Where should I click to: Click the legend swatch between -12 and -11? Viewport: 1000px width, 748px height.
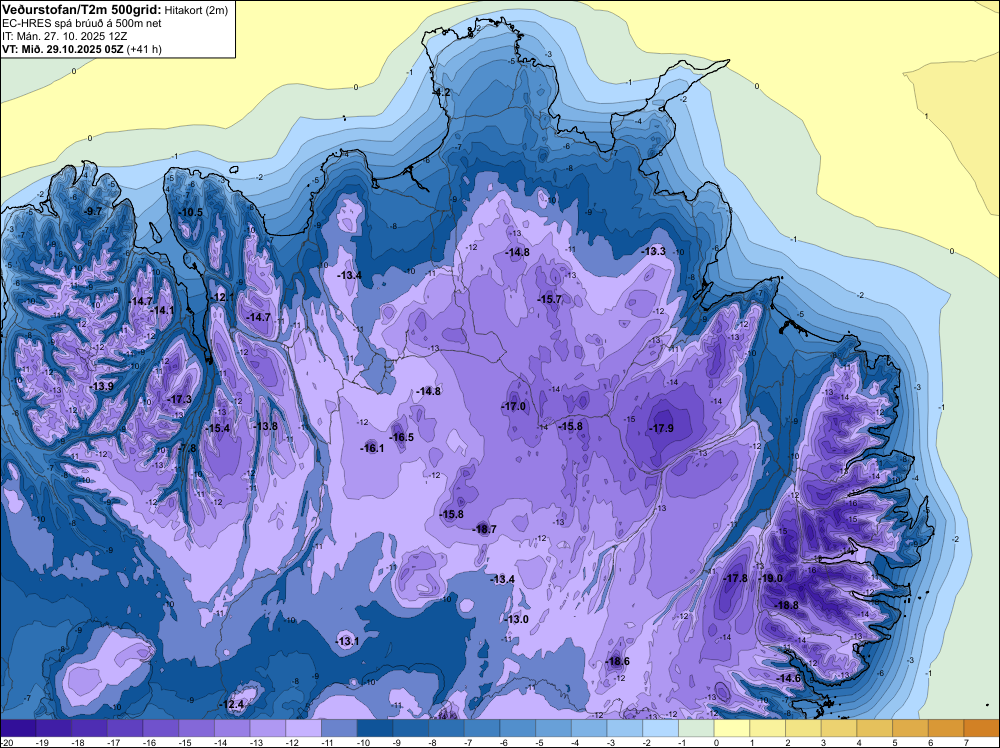click(304, 728)
